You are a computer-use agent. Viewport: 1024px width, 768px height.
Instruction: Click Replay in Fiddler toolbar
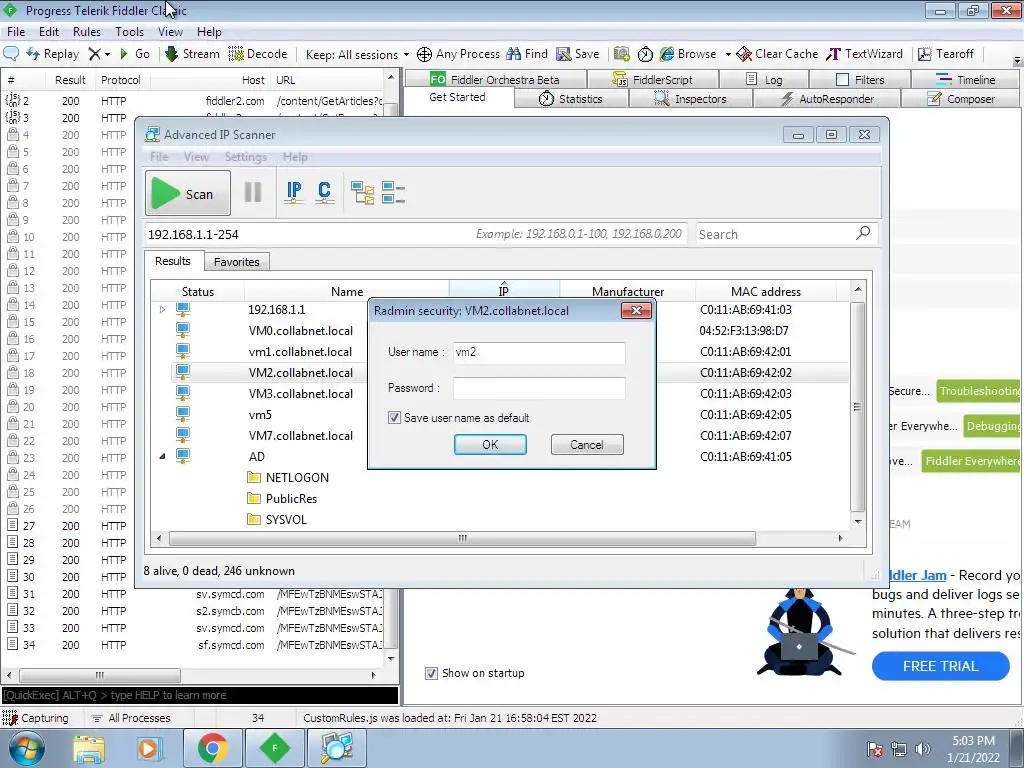(x=52, y=54)
